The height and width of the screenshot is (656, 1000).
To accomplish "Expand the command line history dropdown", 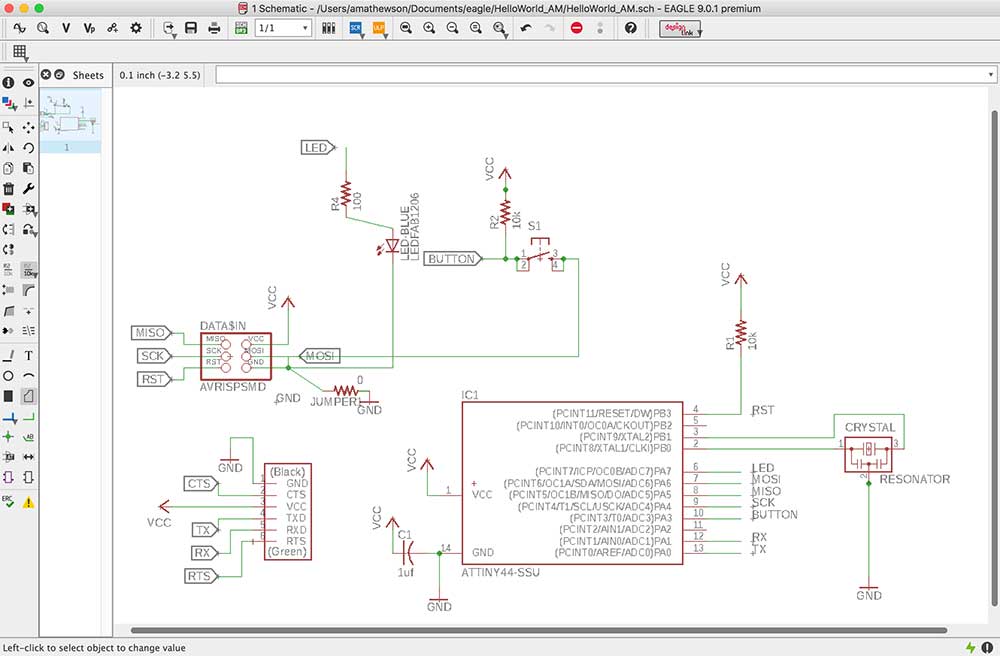I will 990,75.
